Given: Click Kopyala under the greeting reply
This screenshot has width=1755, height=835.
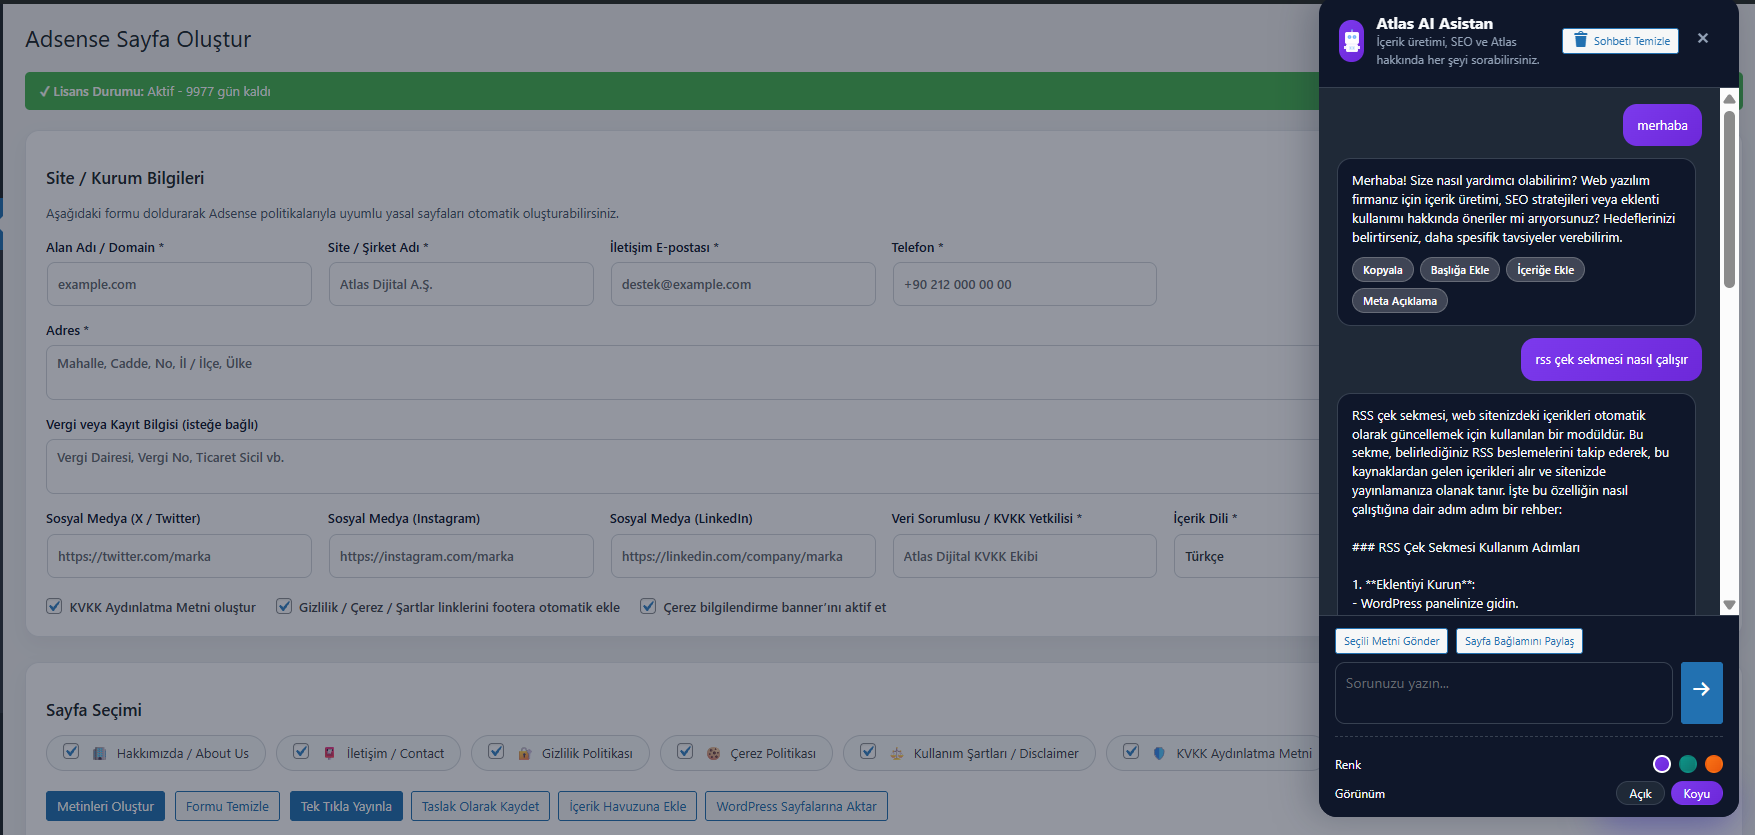Looking at the screenshot, I should [x=1383, y=270].
